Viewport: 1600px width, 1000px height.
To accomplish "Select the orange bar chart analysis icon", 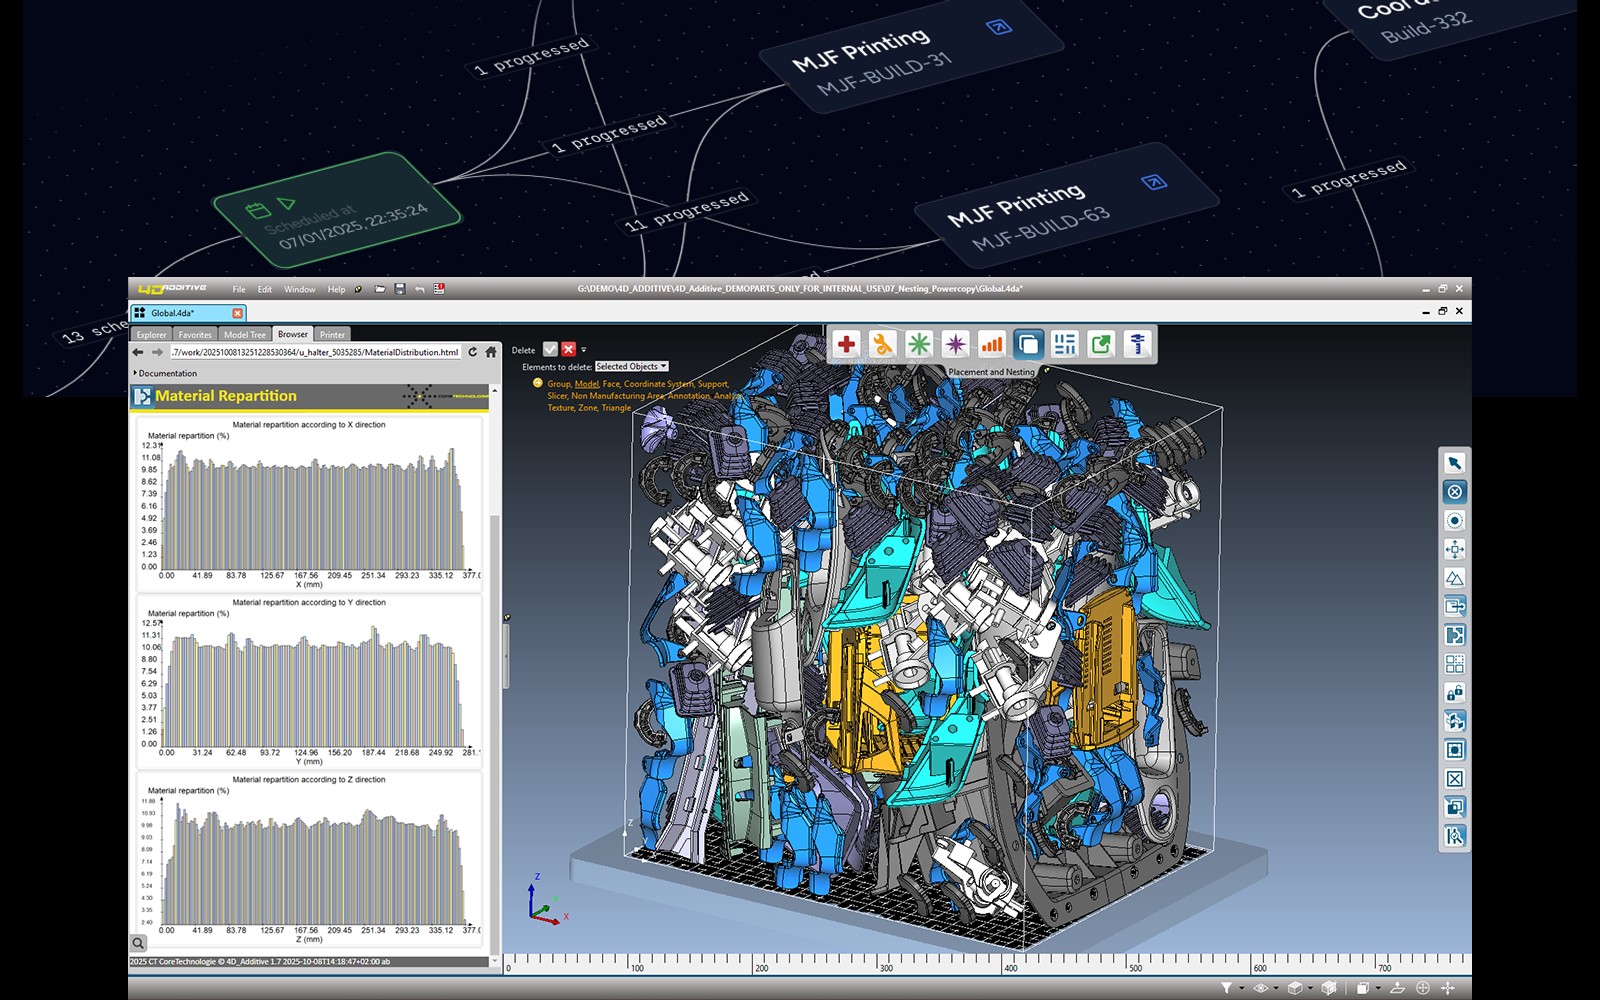I will (x=991, y=345).
